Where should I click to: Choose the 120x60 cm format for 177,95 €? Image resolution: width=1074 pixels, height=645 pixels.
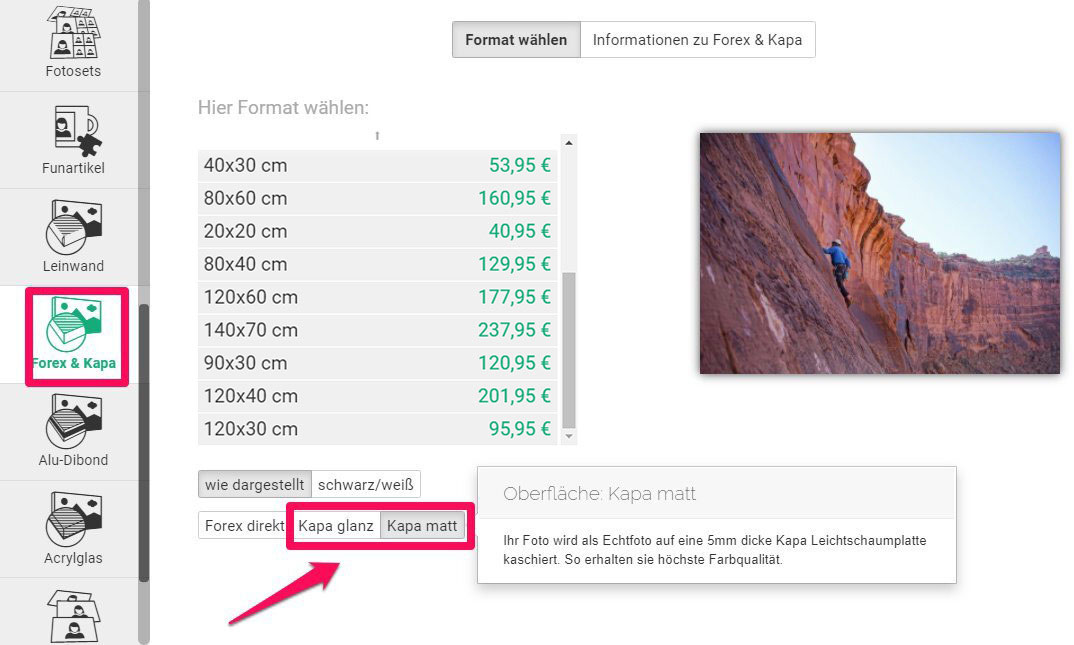(x=377, y=298)
